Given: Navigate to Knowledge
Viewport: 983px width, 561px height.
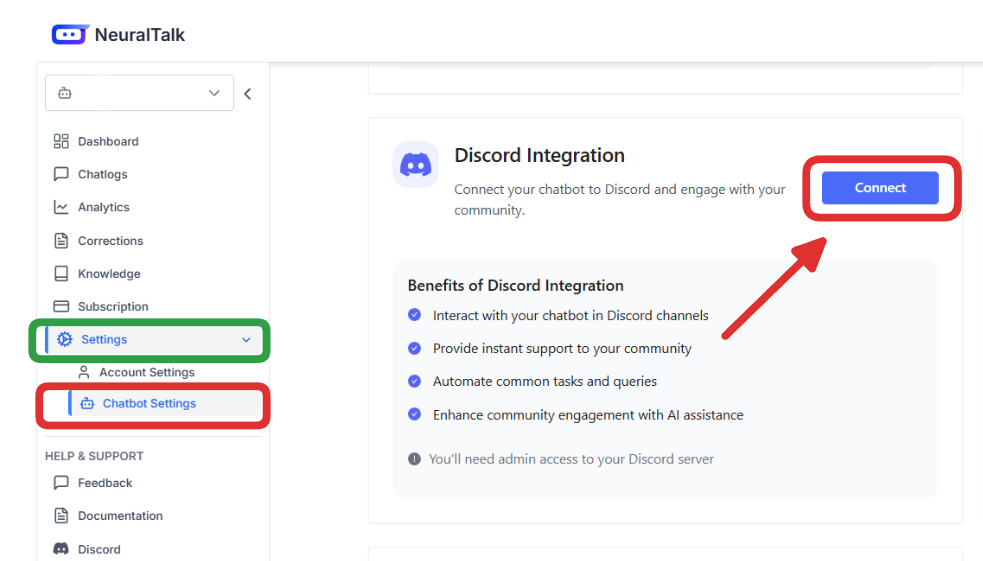Looking at the screenshot, I should click(109, 274).
